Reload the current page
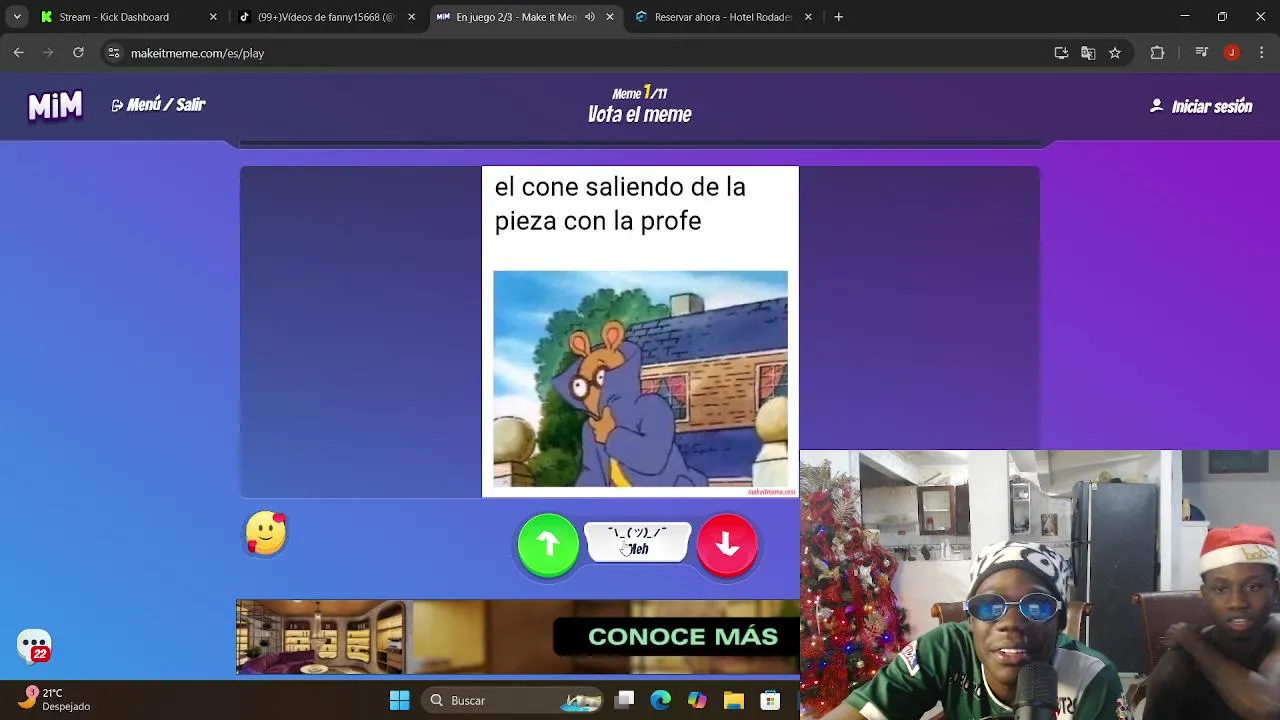This screenshot has height=720, width=1280. pyautogui.click(x=78, y=53)
